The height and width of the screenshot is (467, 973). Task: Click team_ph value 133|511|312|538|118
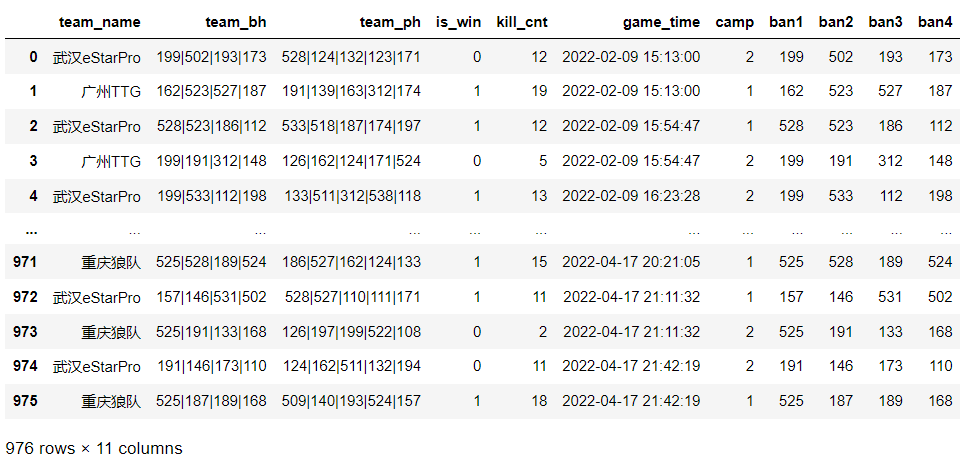(x=352, y=195)
